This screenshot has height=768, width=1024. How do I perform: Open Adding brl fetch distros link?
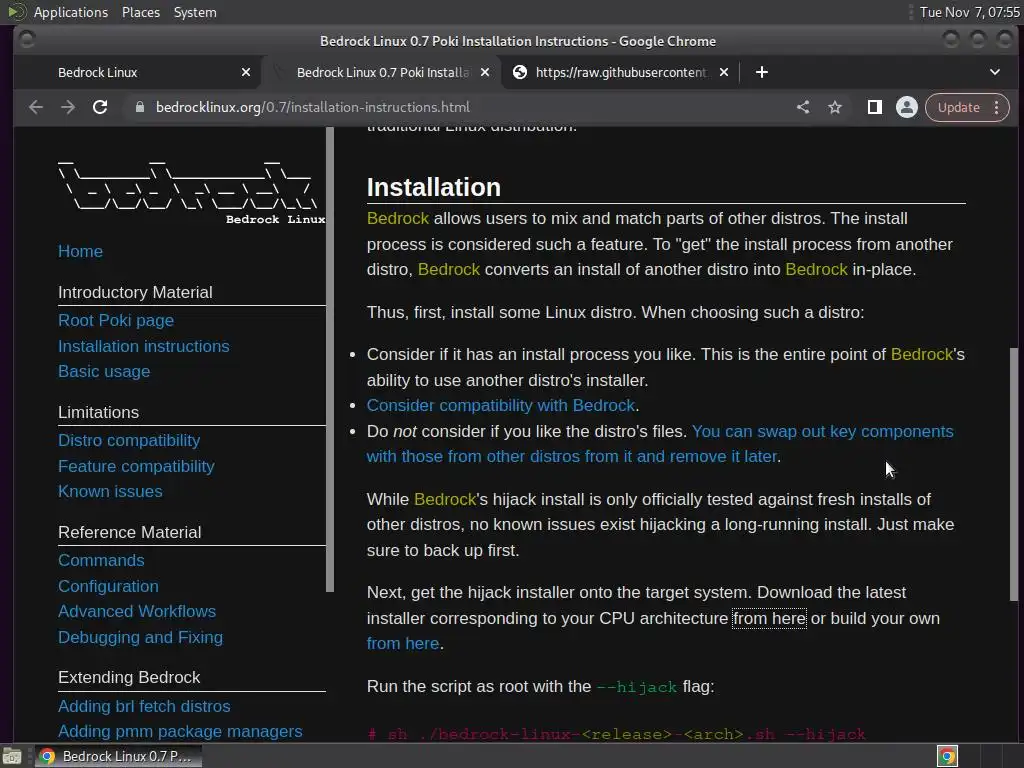144,706
